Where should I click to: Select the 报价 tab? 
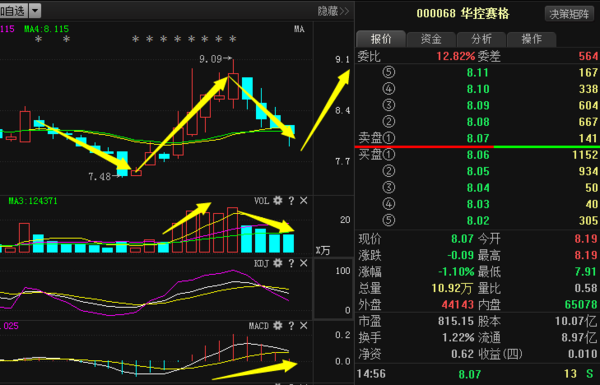click(381, 39)
